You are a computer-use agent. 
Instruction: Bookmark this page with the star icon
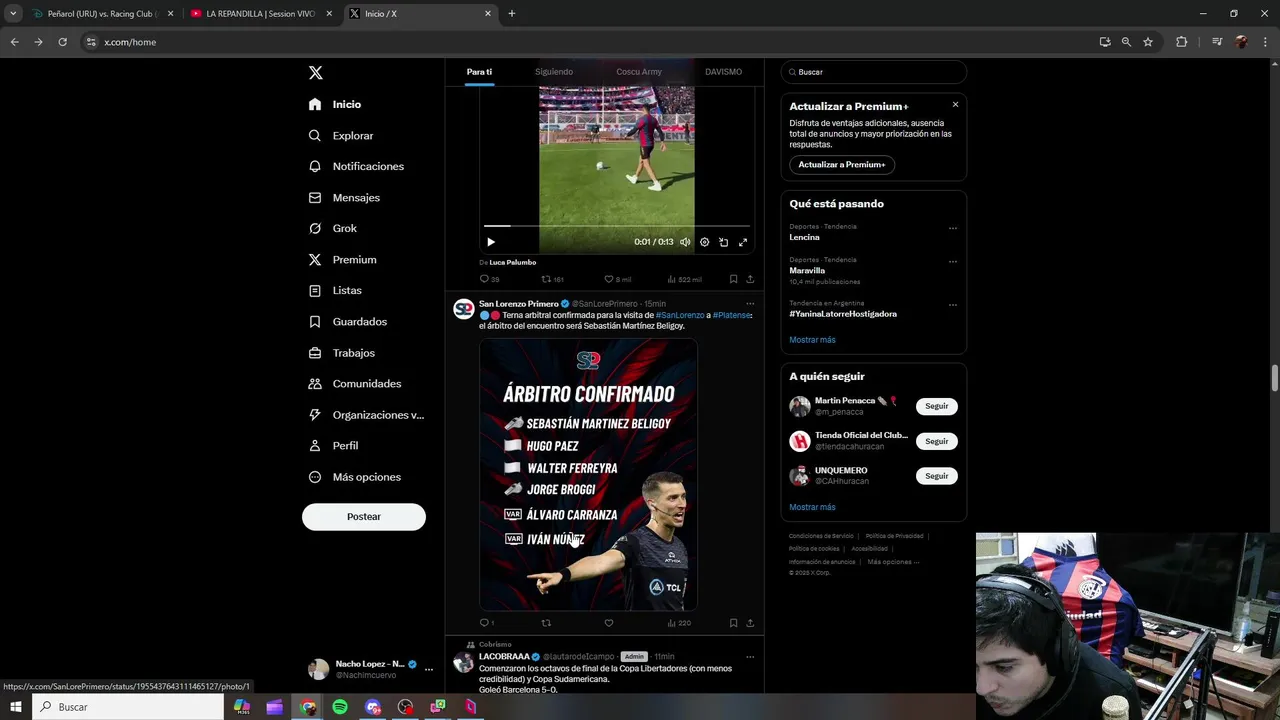pyautogui.click(x=1148, y=42)
